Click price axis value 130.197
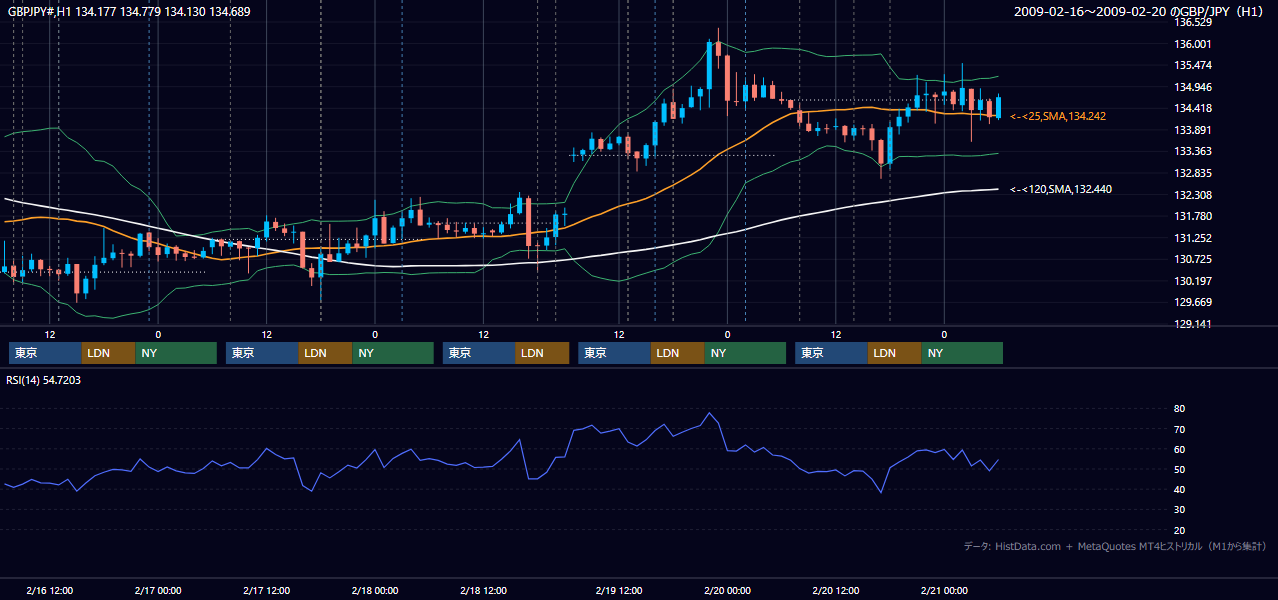The image size is (1278, 600). [1193, 281]
